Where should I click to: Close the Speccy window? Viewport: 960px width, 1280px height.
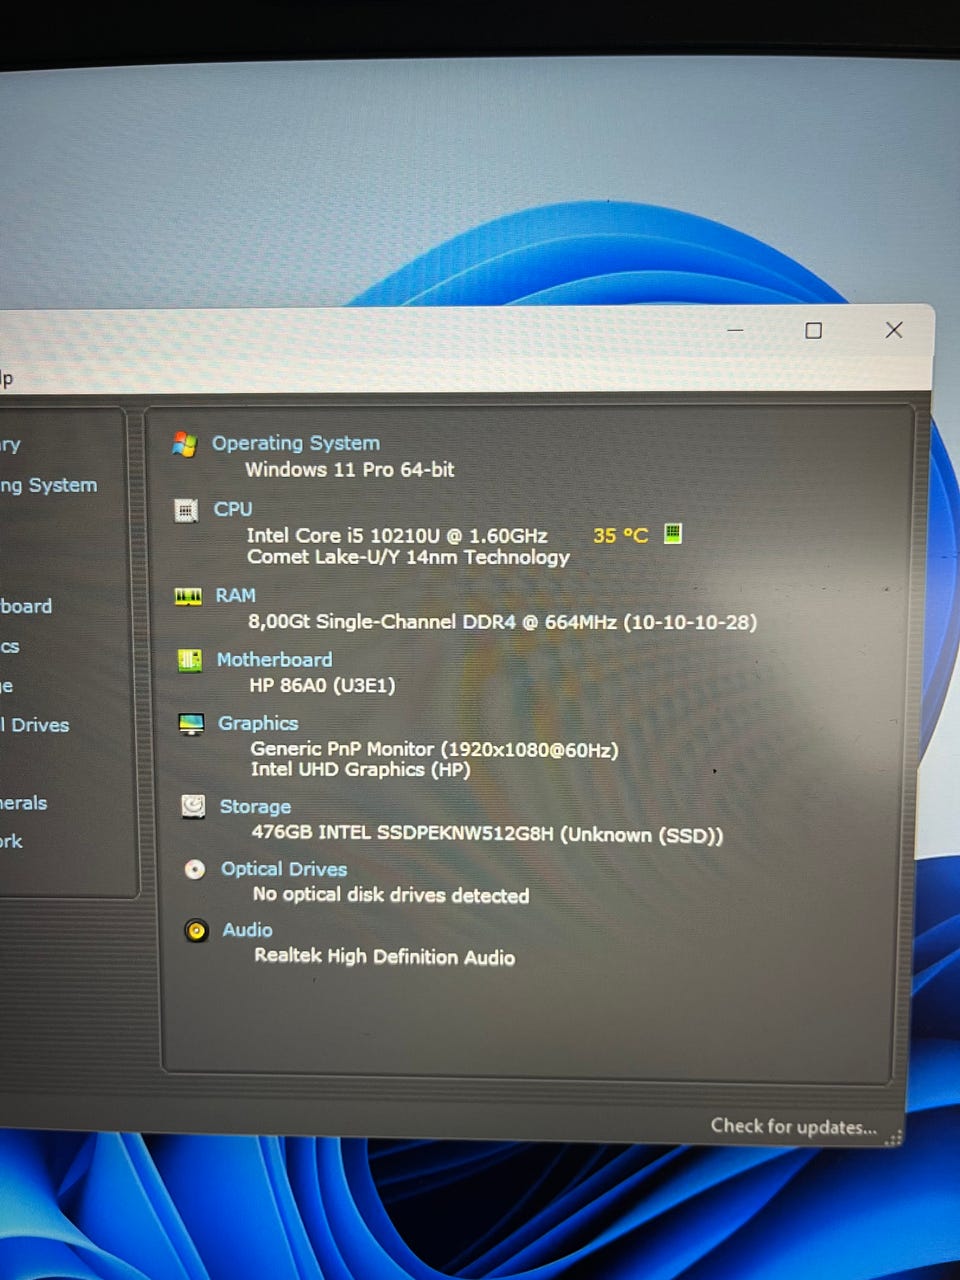(x=894, y=330)
